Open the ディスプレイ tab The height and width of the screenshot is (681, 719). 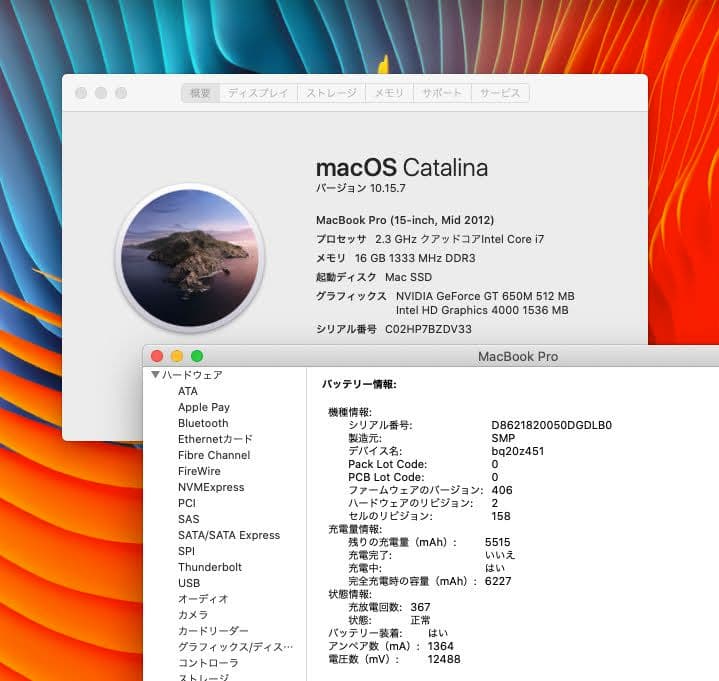click(258, 93)
